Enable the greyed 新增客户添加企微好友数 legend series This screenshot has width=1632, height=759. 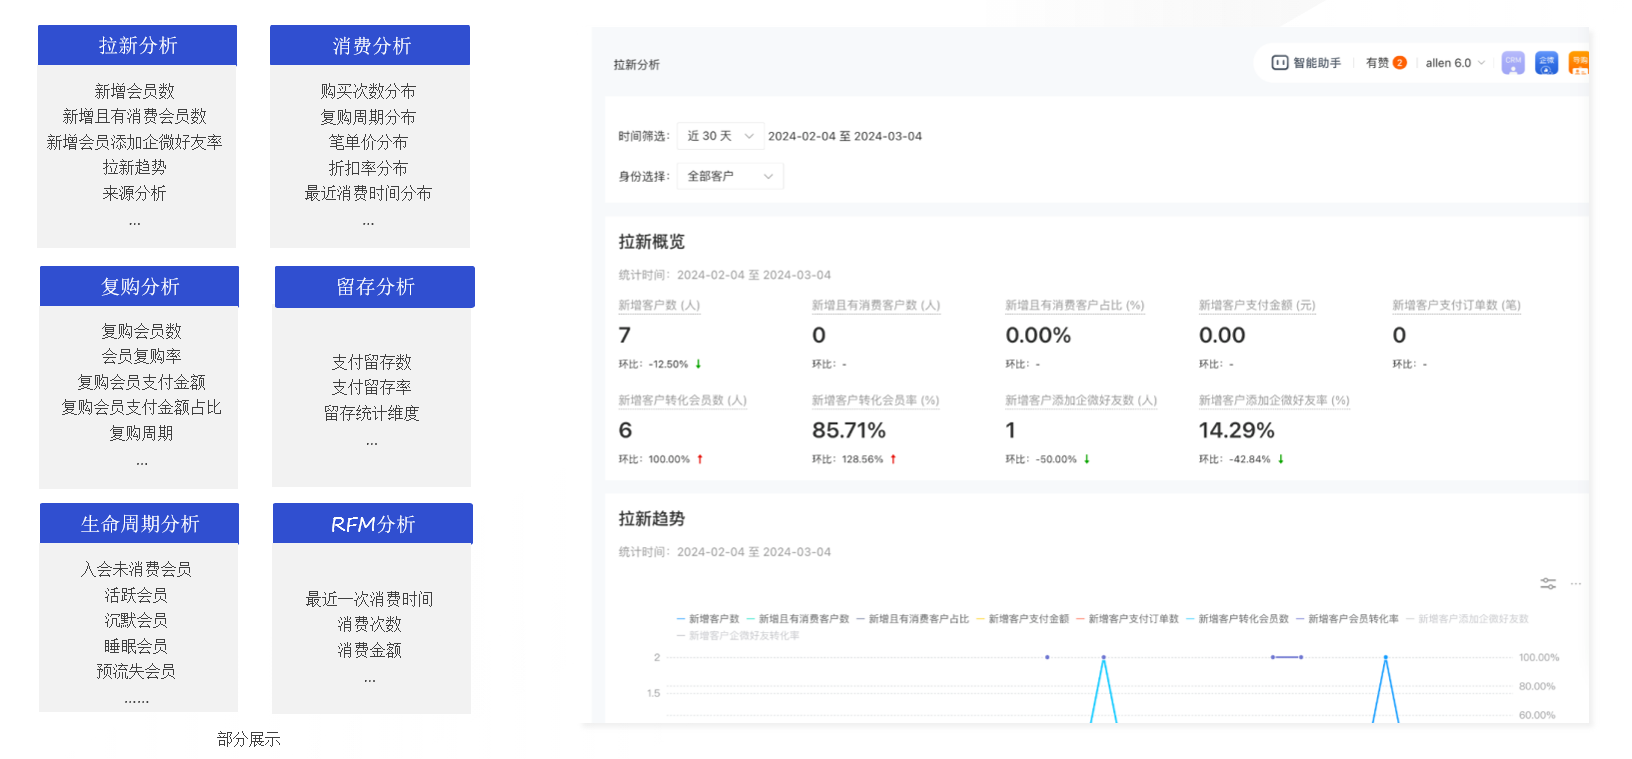pyautogui.click(x=1468, y=619)
